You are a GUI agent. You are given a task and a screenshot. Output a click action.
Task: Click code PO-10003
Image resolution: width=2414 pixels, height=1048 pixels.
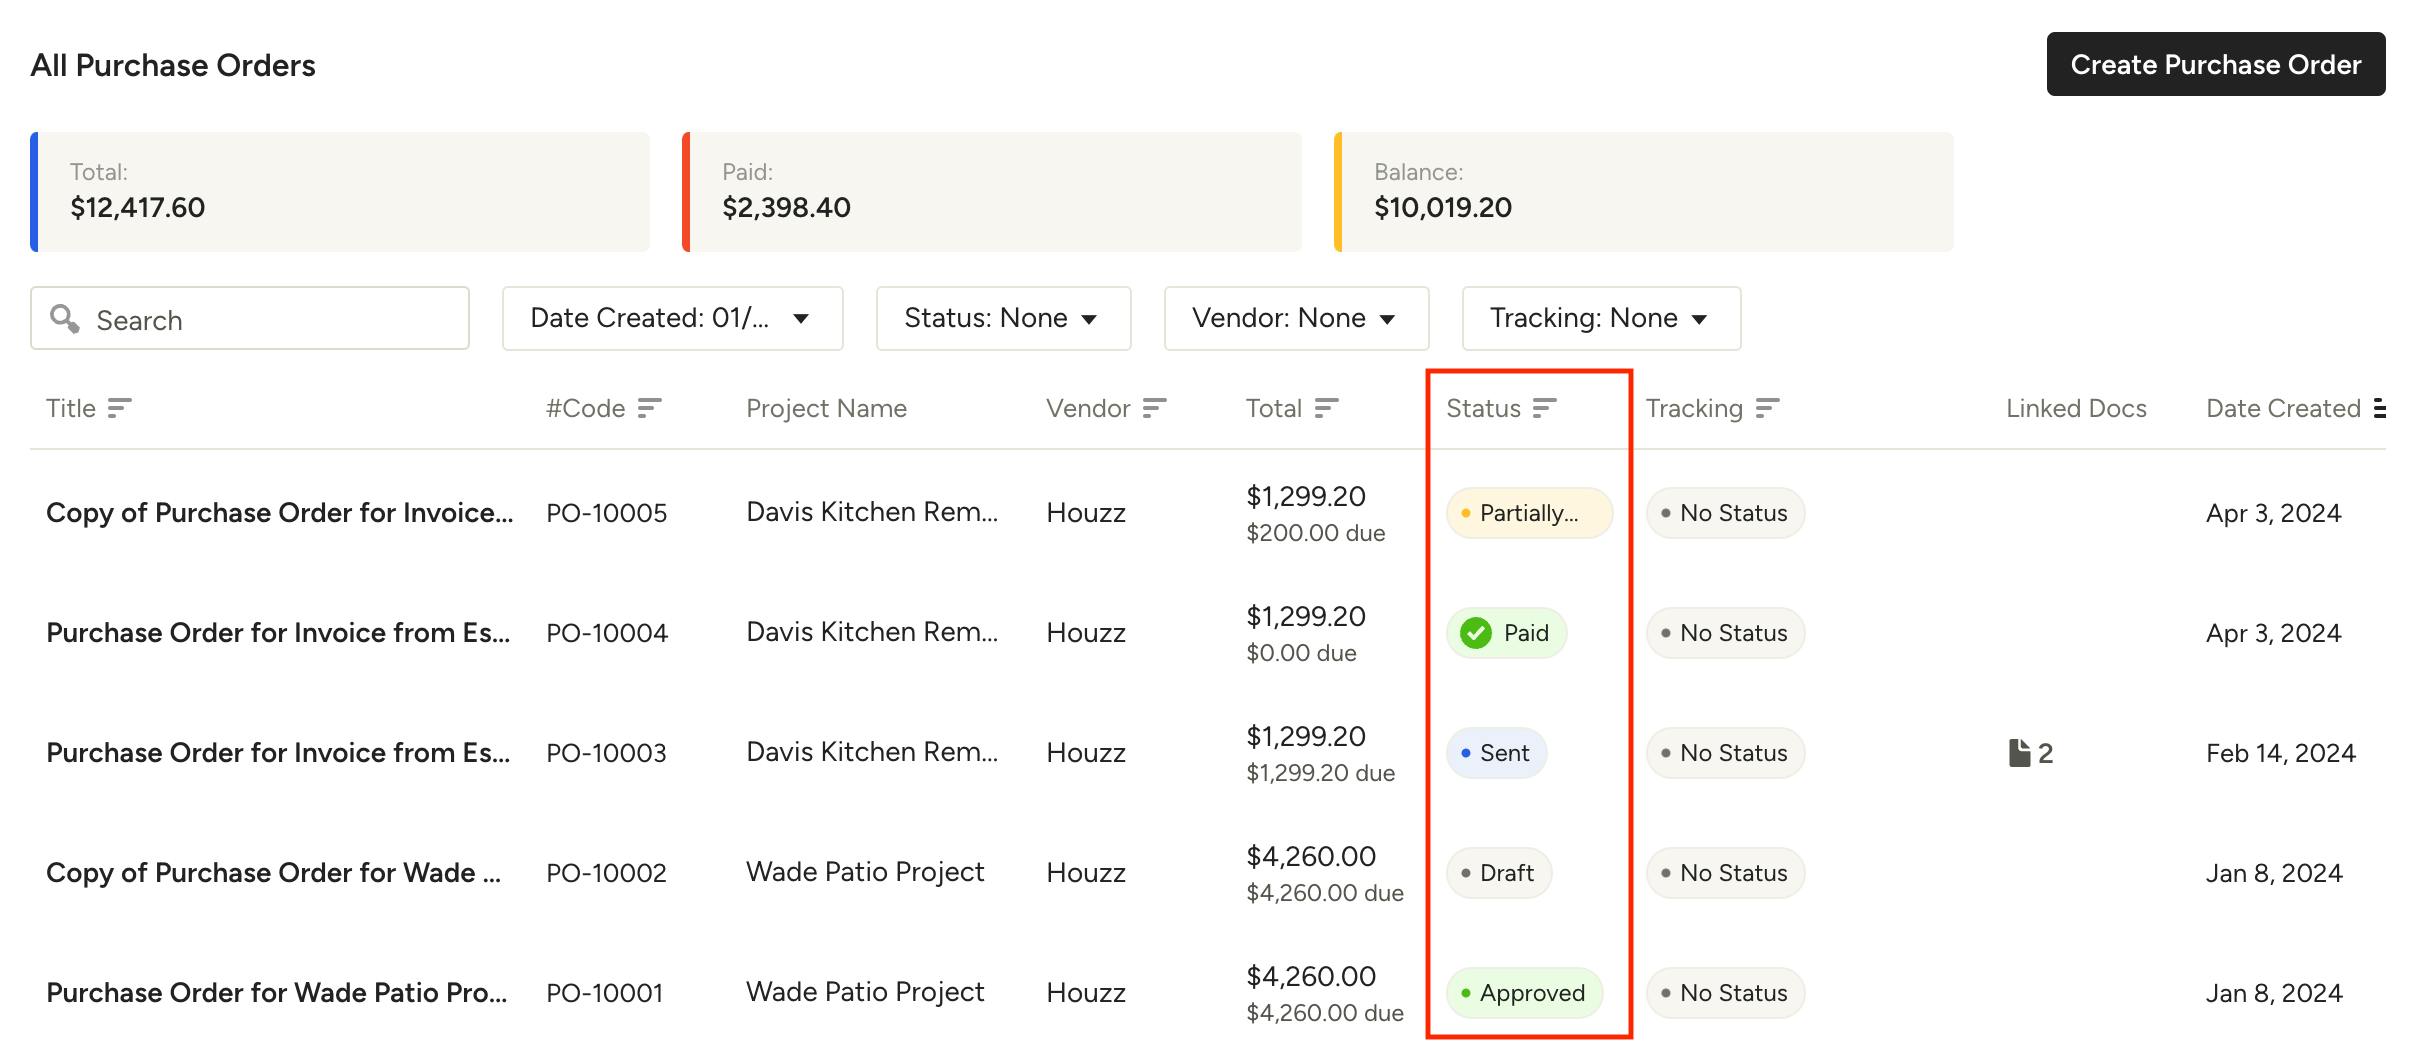606,753
